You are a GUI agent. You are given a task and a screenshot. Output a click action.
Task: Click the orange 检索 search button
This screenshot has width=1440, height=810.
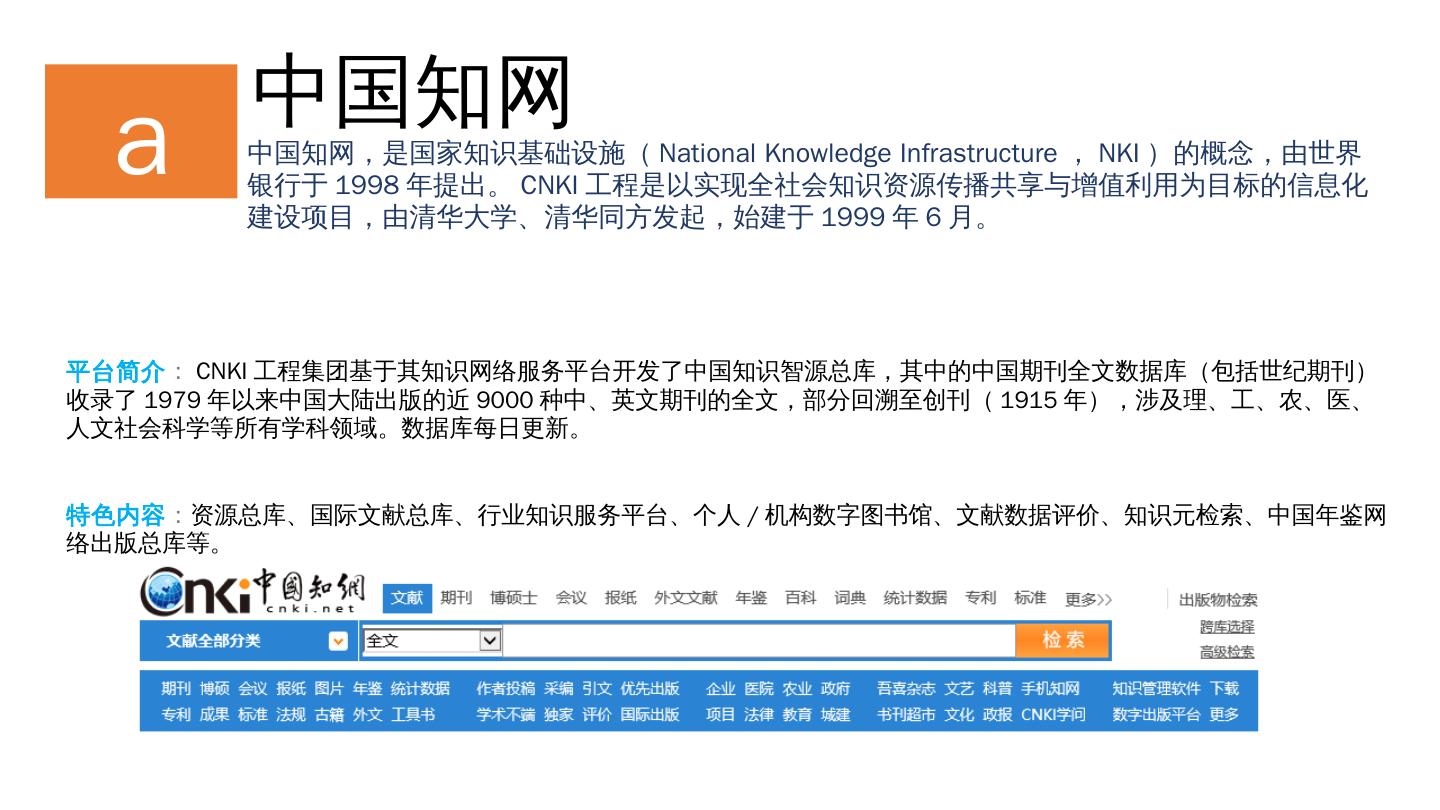tap(1063, 640)
